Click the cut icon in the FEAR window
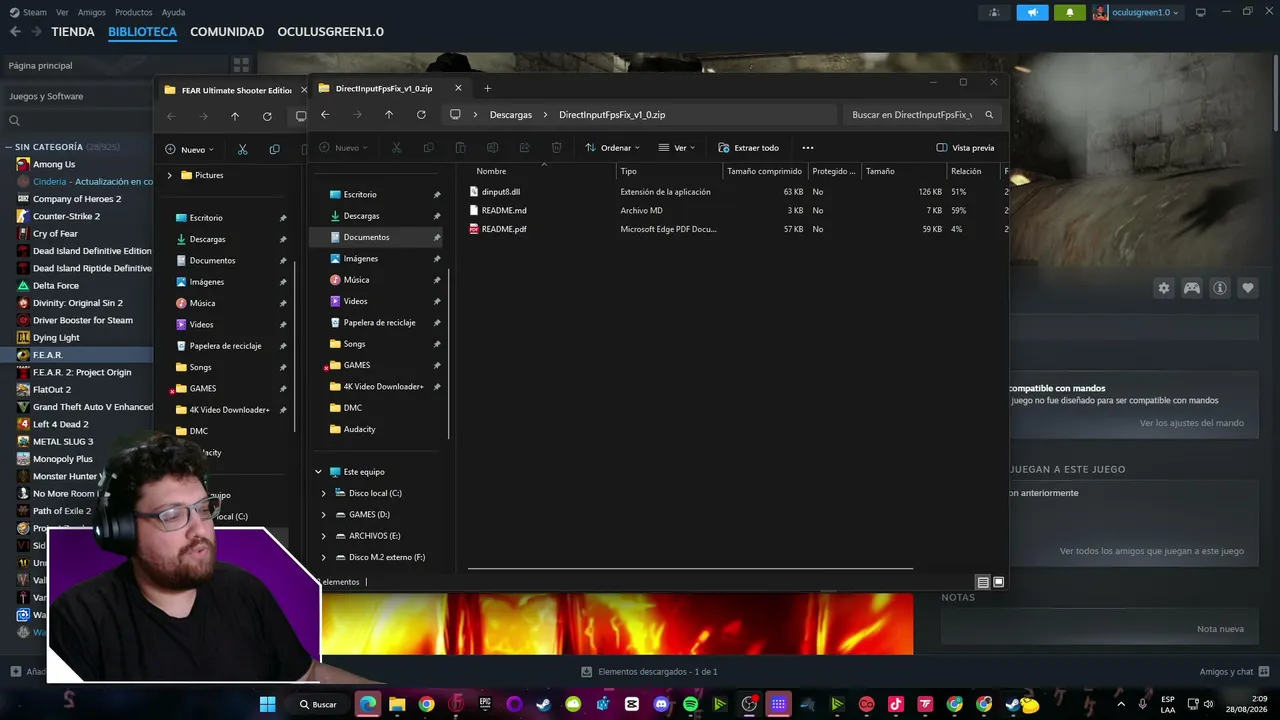Image resolution: width=1280 pixels, height=720 pixels. coord(242,149)
